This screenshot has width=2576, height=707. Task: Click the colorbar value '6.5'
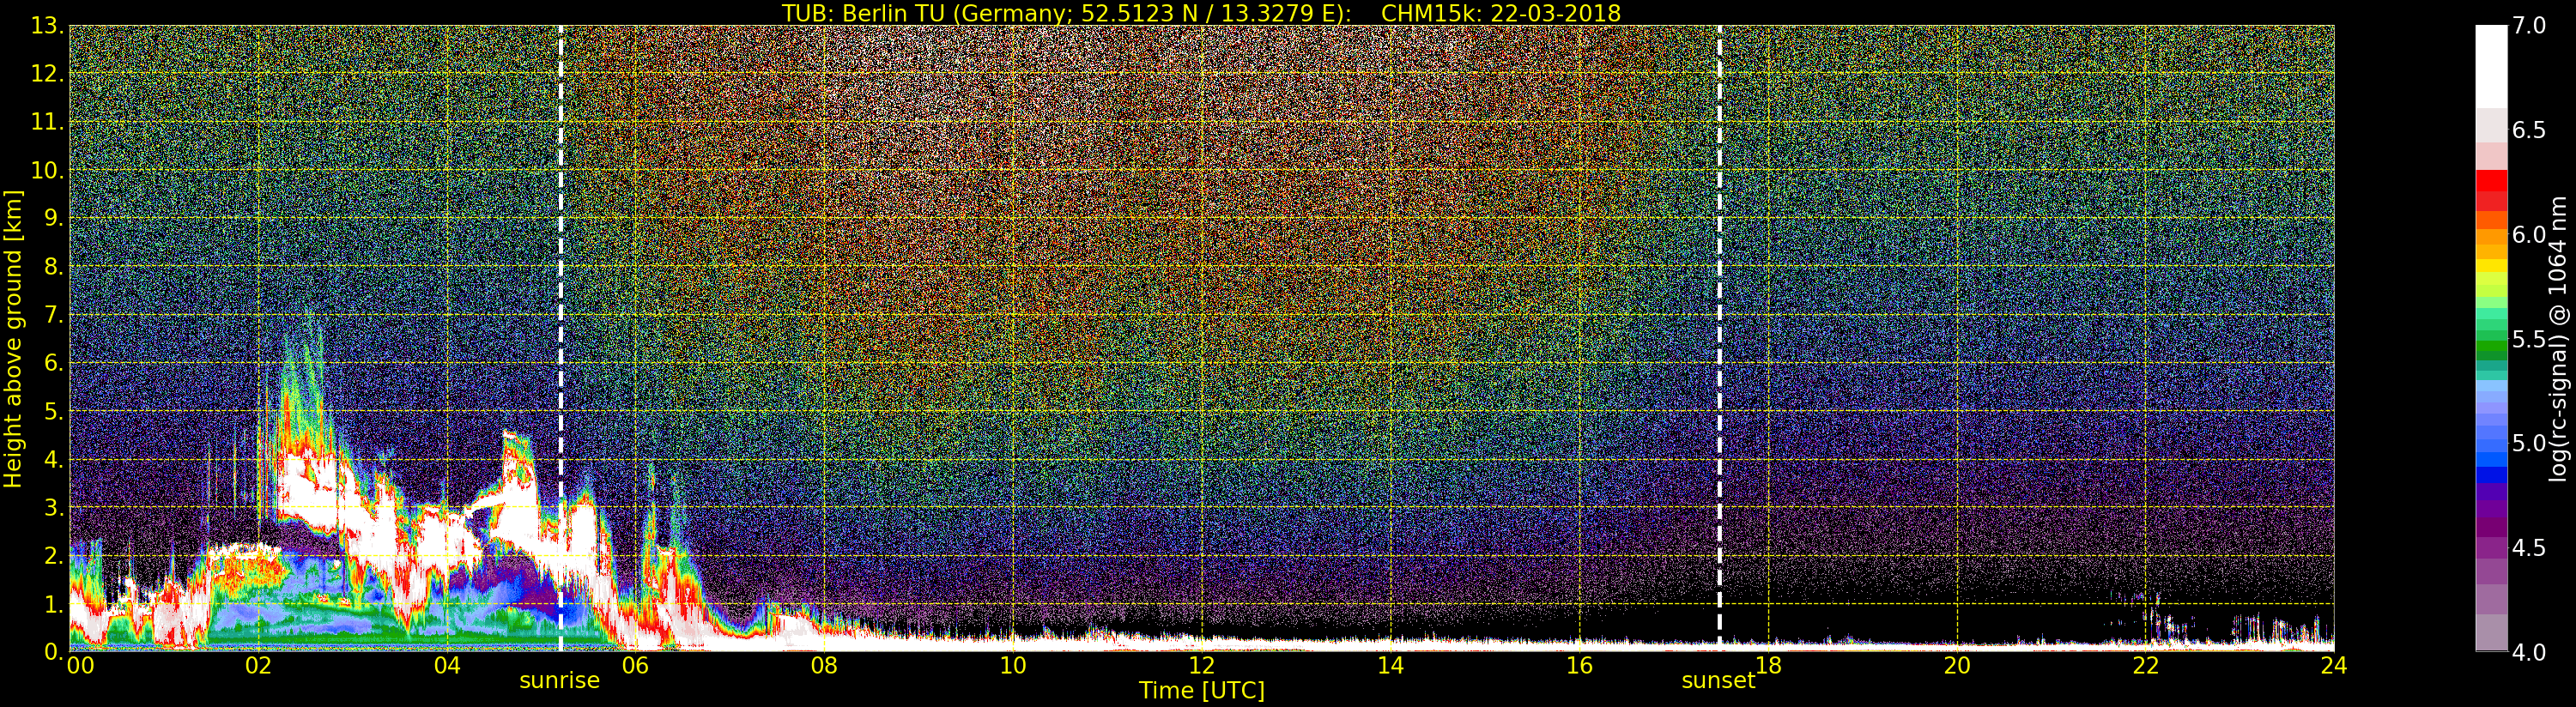tap(2529, 130)
